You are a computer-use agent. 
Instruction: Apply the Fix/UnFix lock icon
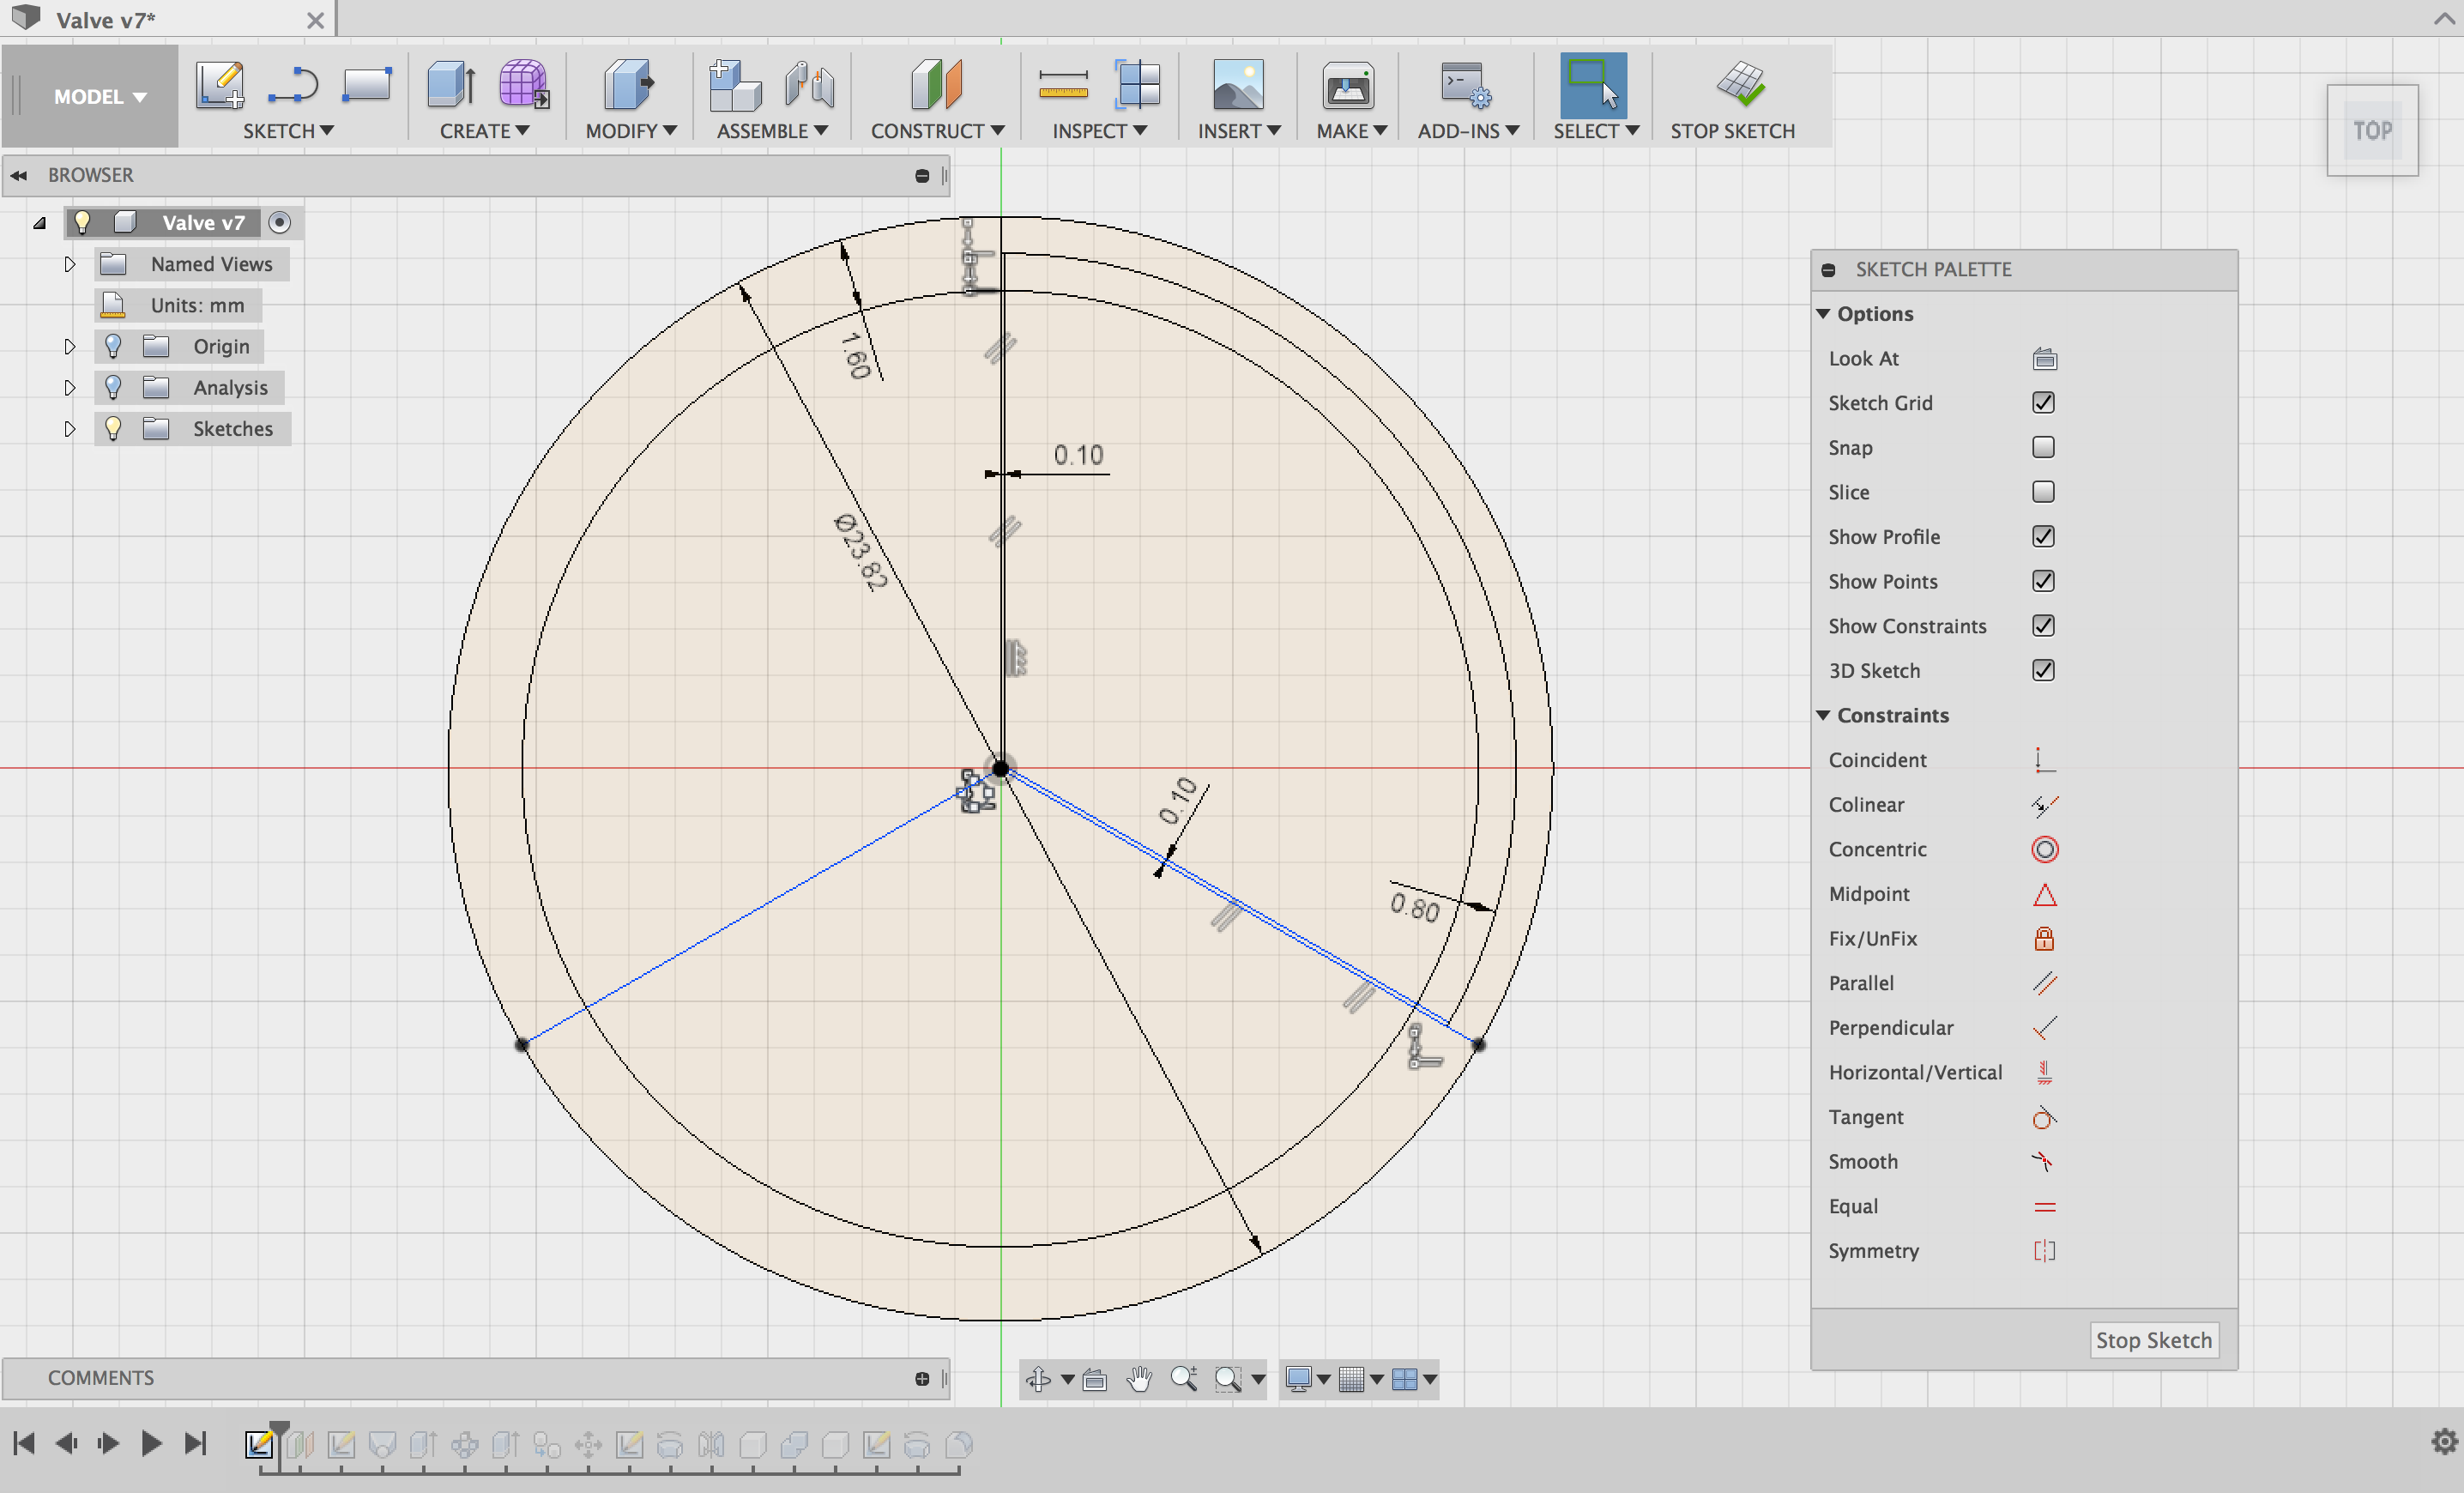tap(2044, 938)
